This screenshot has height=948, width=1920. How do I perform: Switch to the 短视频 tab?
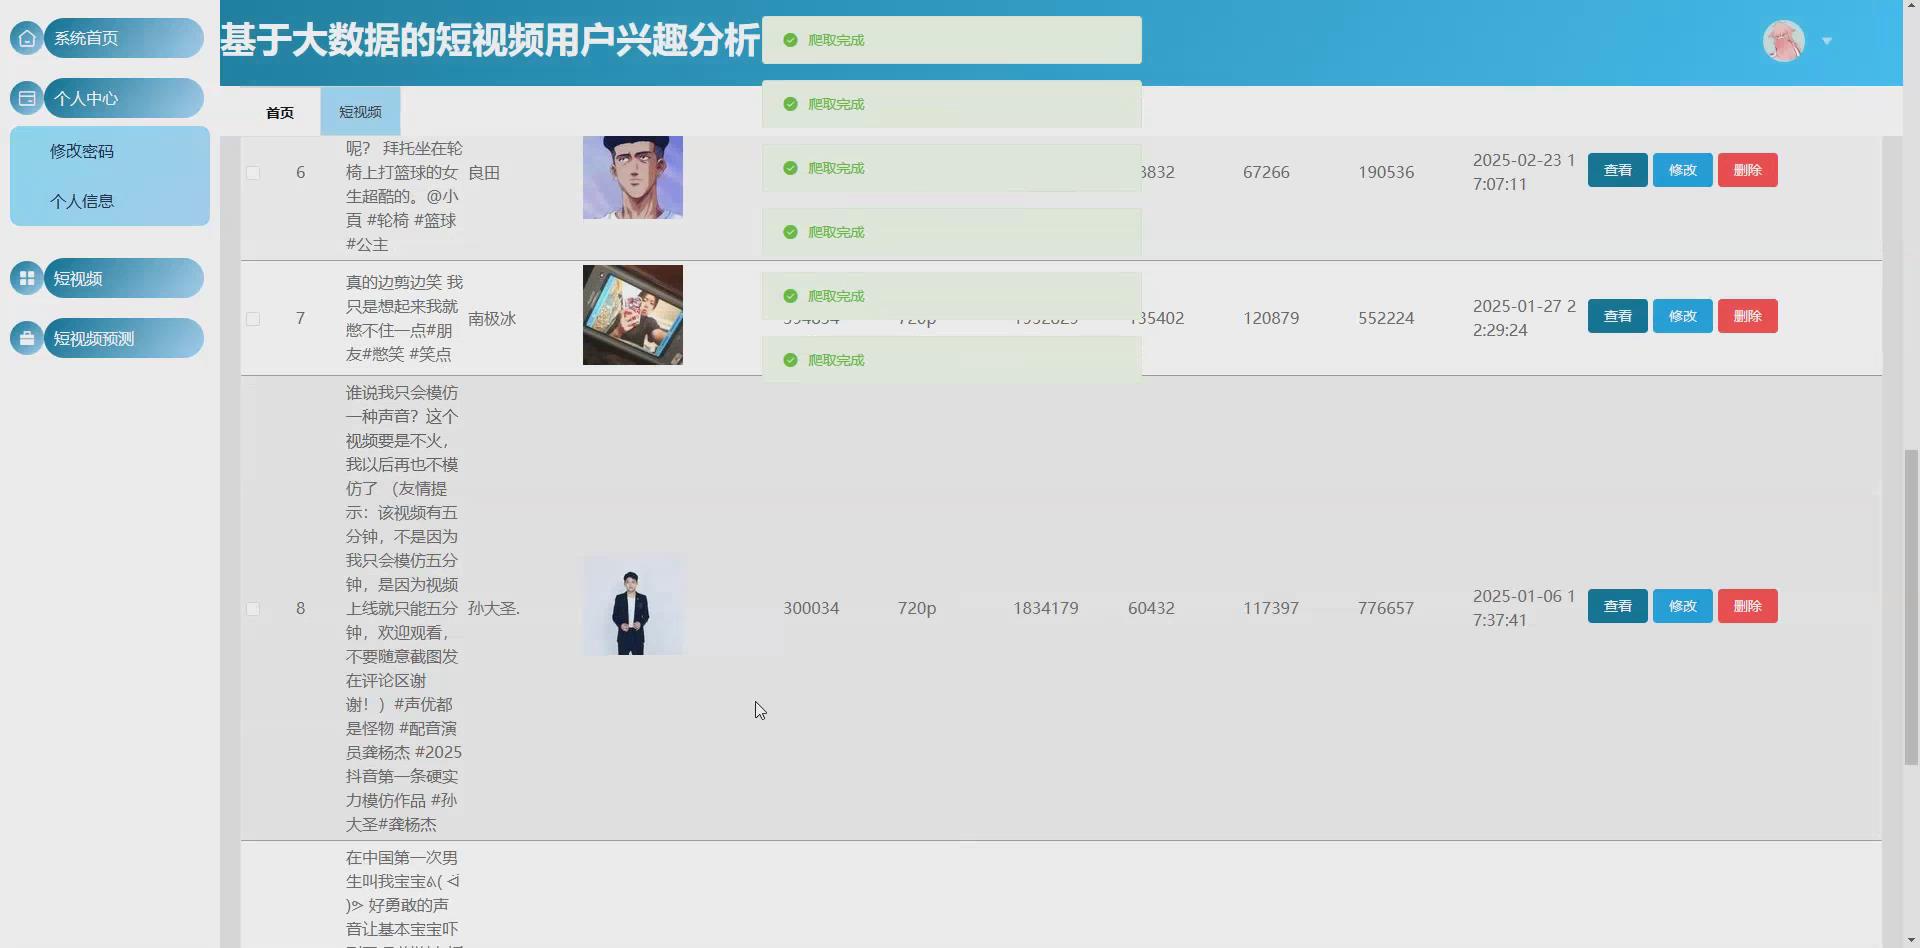coord(360,112)
